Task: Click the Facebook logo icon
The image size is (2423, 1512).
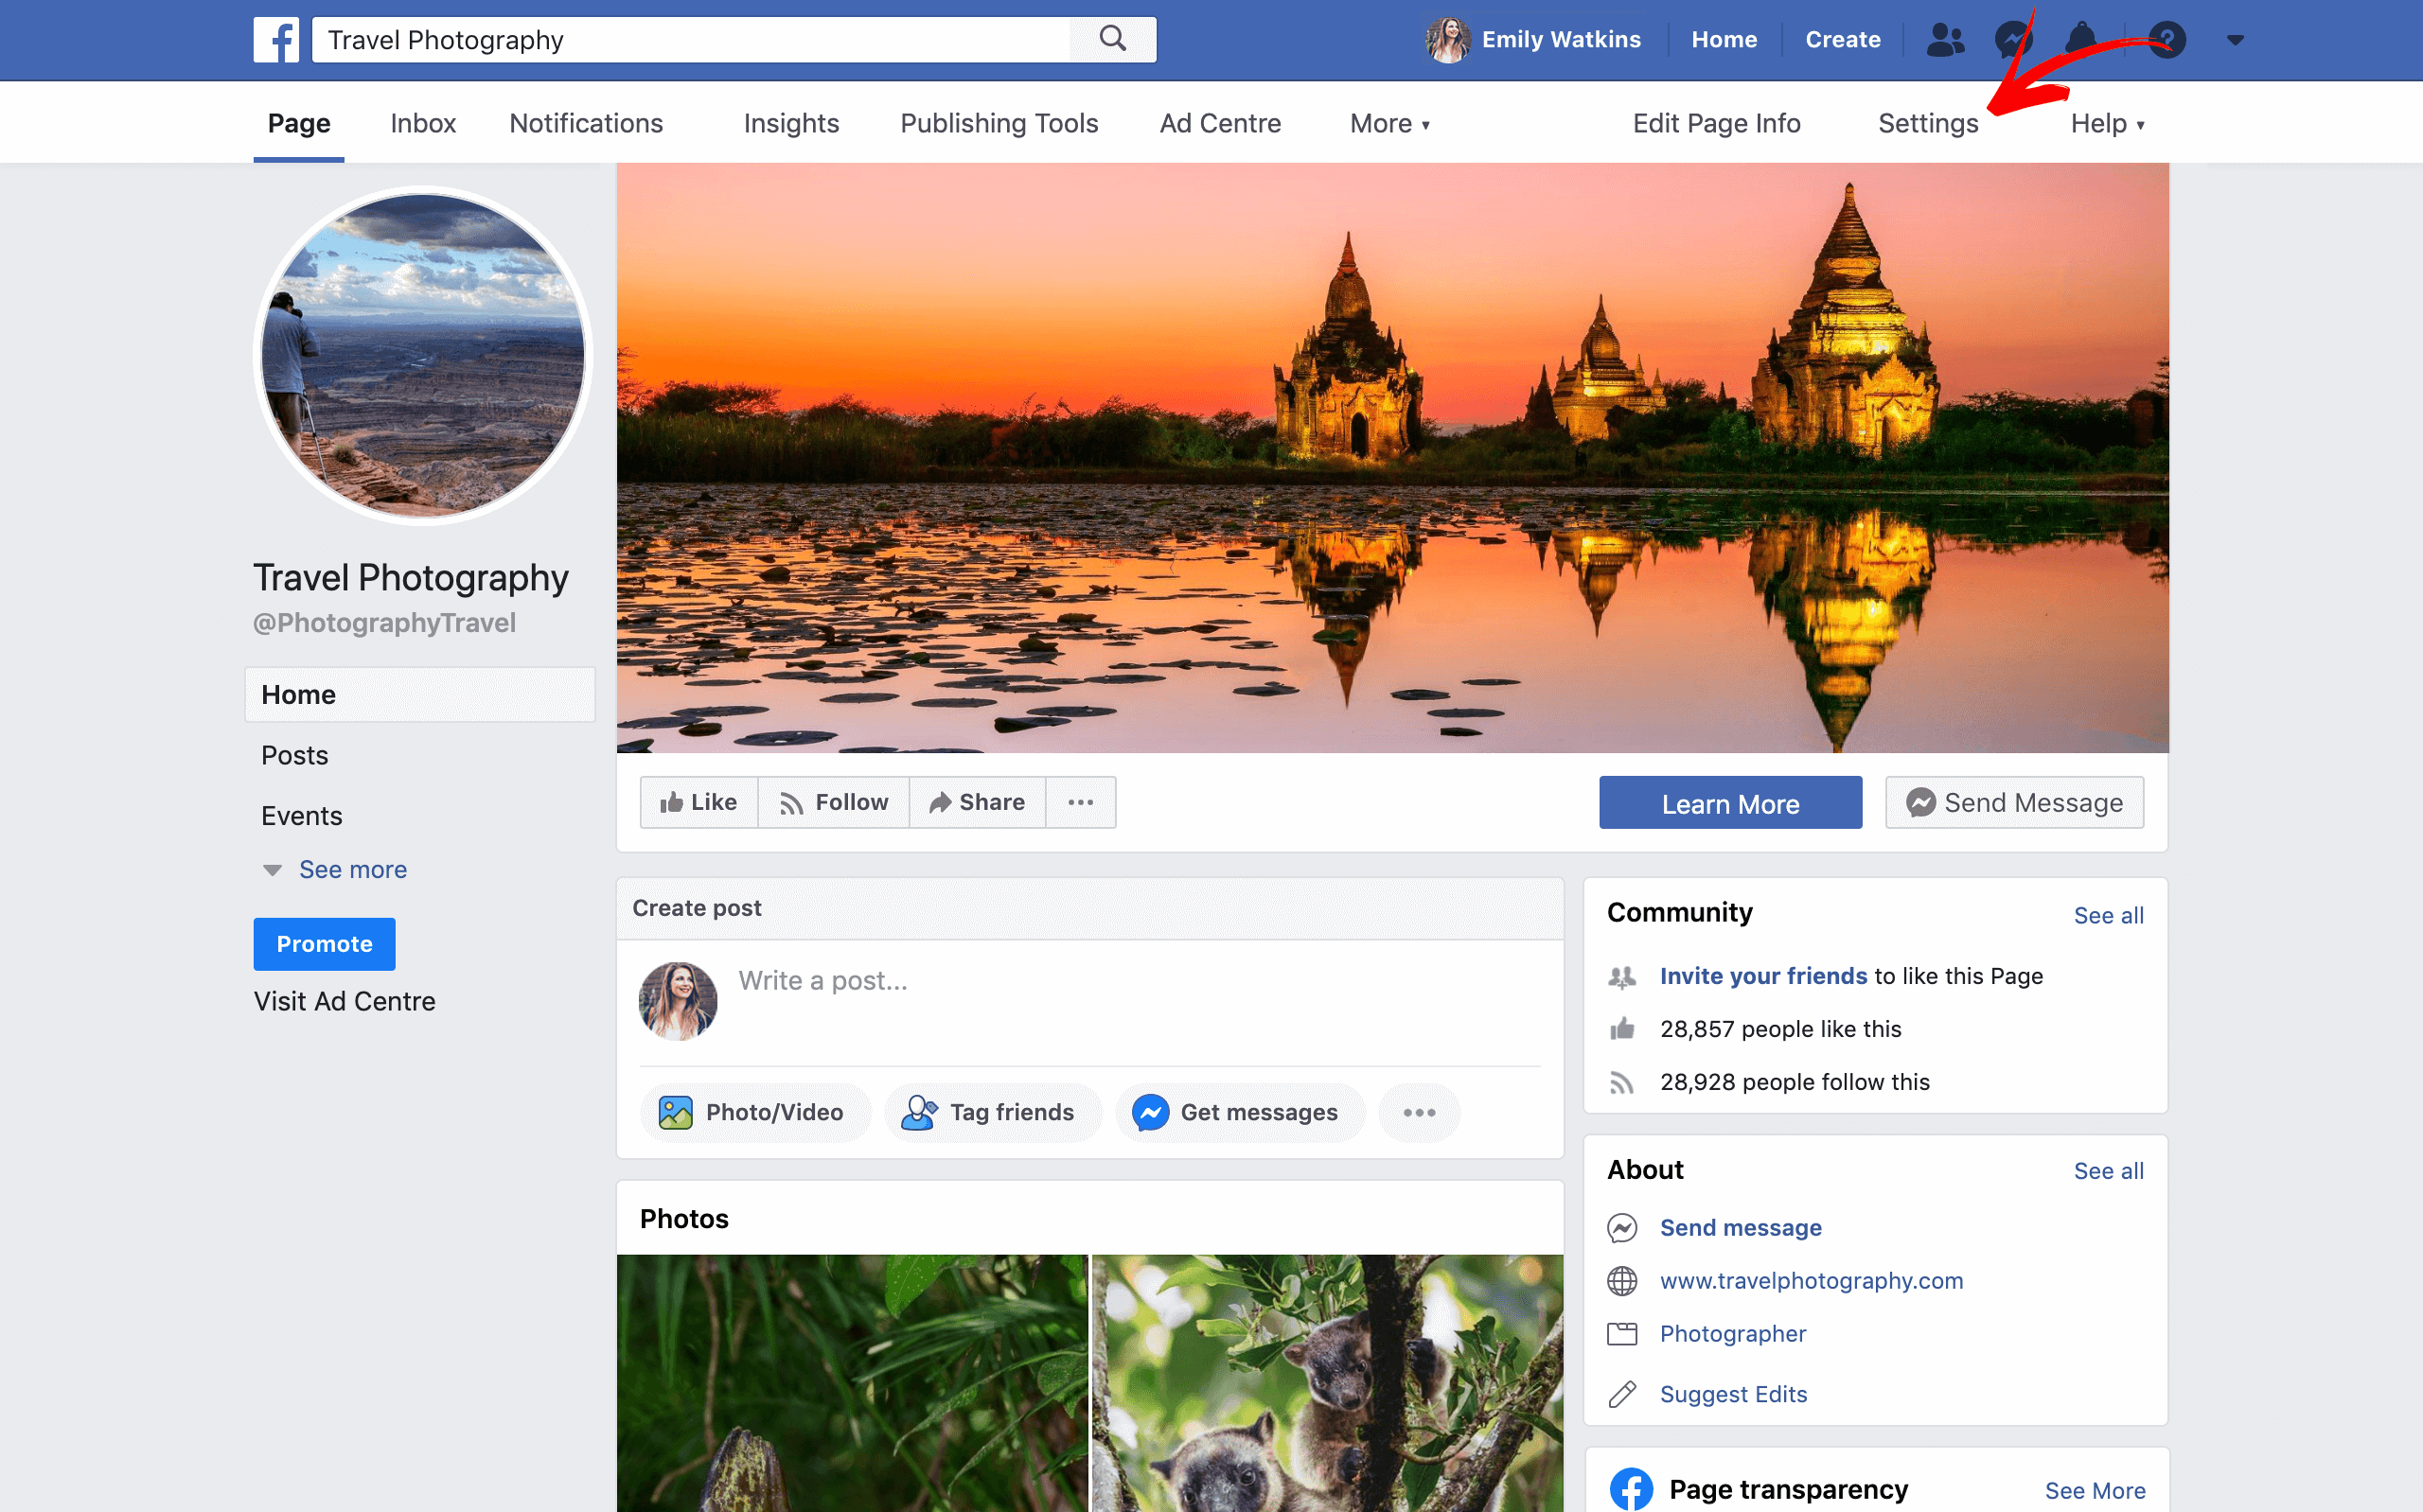Action: (275, 40)
